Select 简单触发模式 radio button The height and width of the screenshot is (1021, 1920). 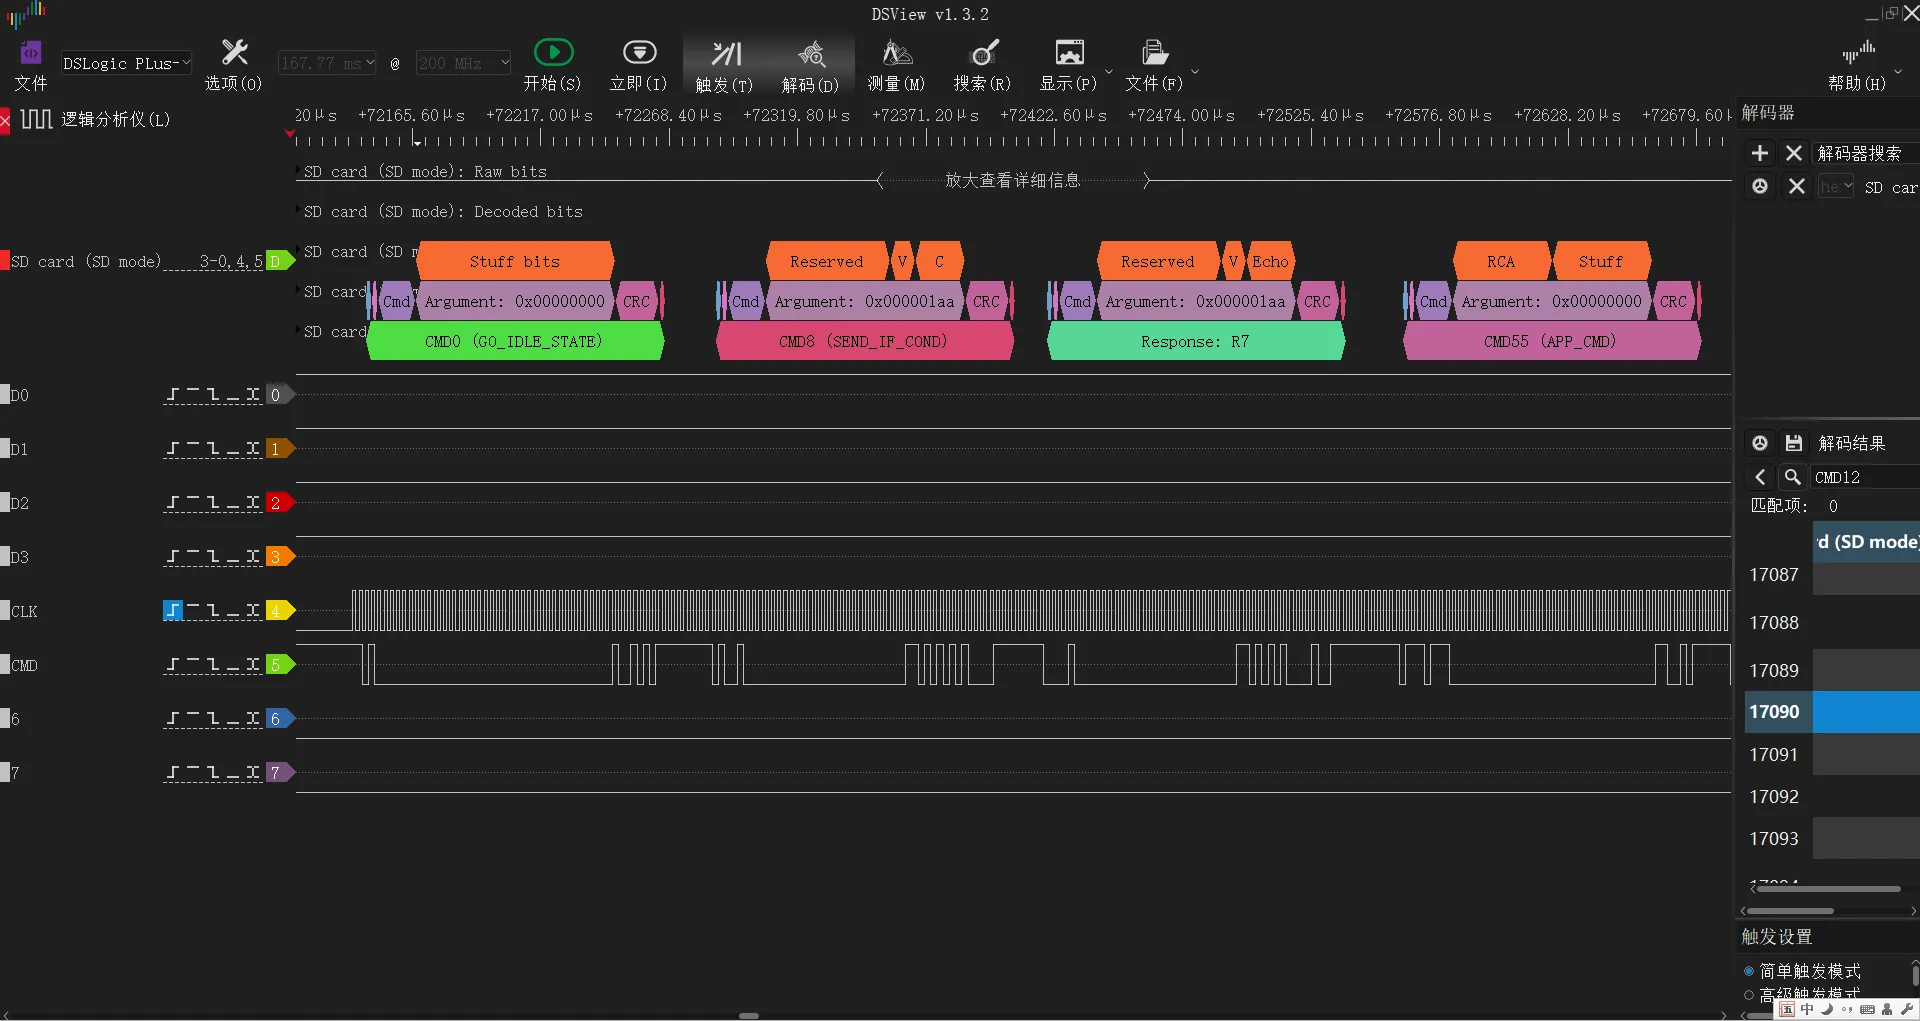(x=1749, y=971)
